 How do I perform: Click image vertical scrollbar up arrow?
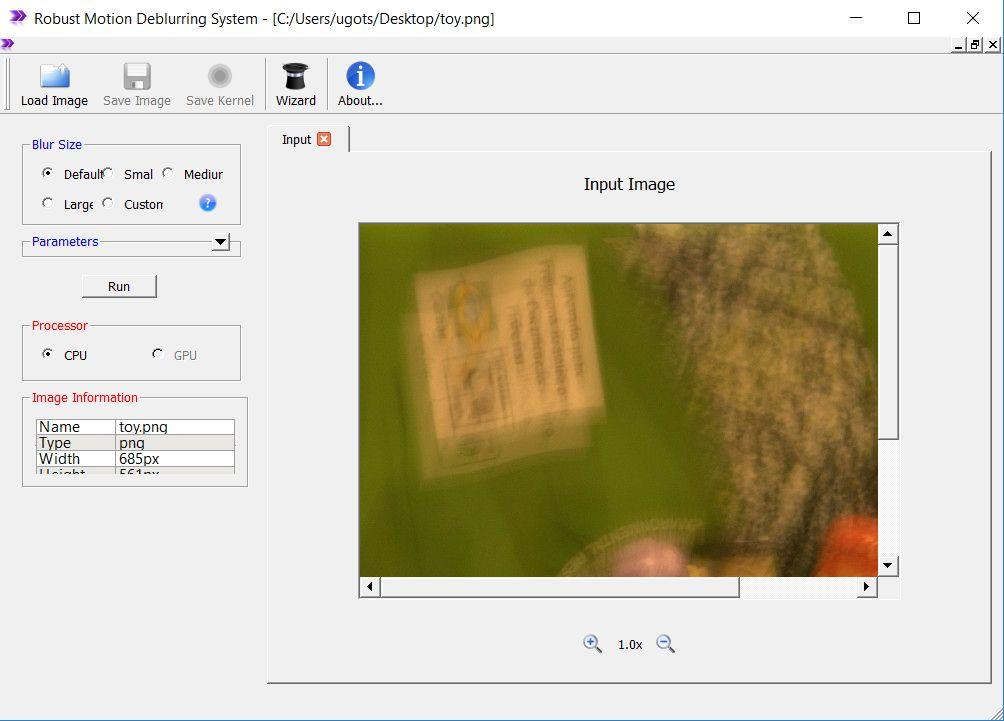click(887, 234)
